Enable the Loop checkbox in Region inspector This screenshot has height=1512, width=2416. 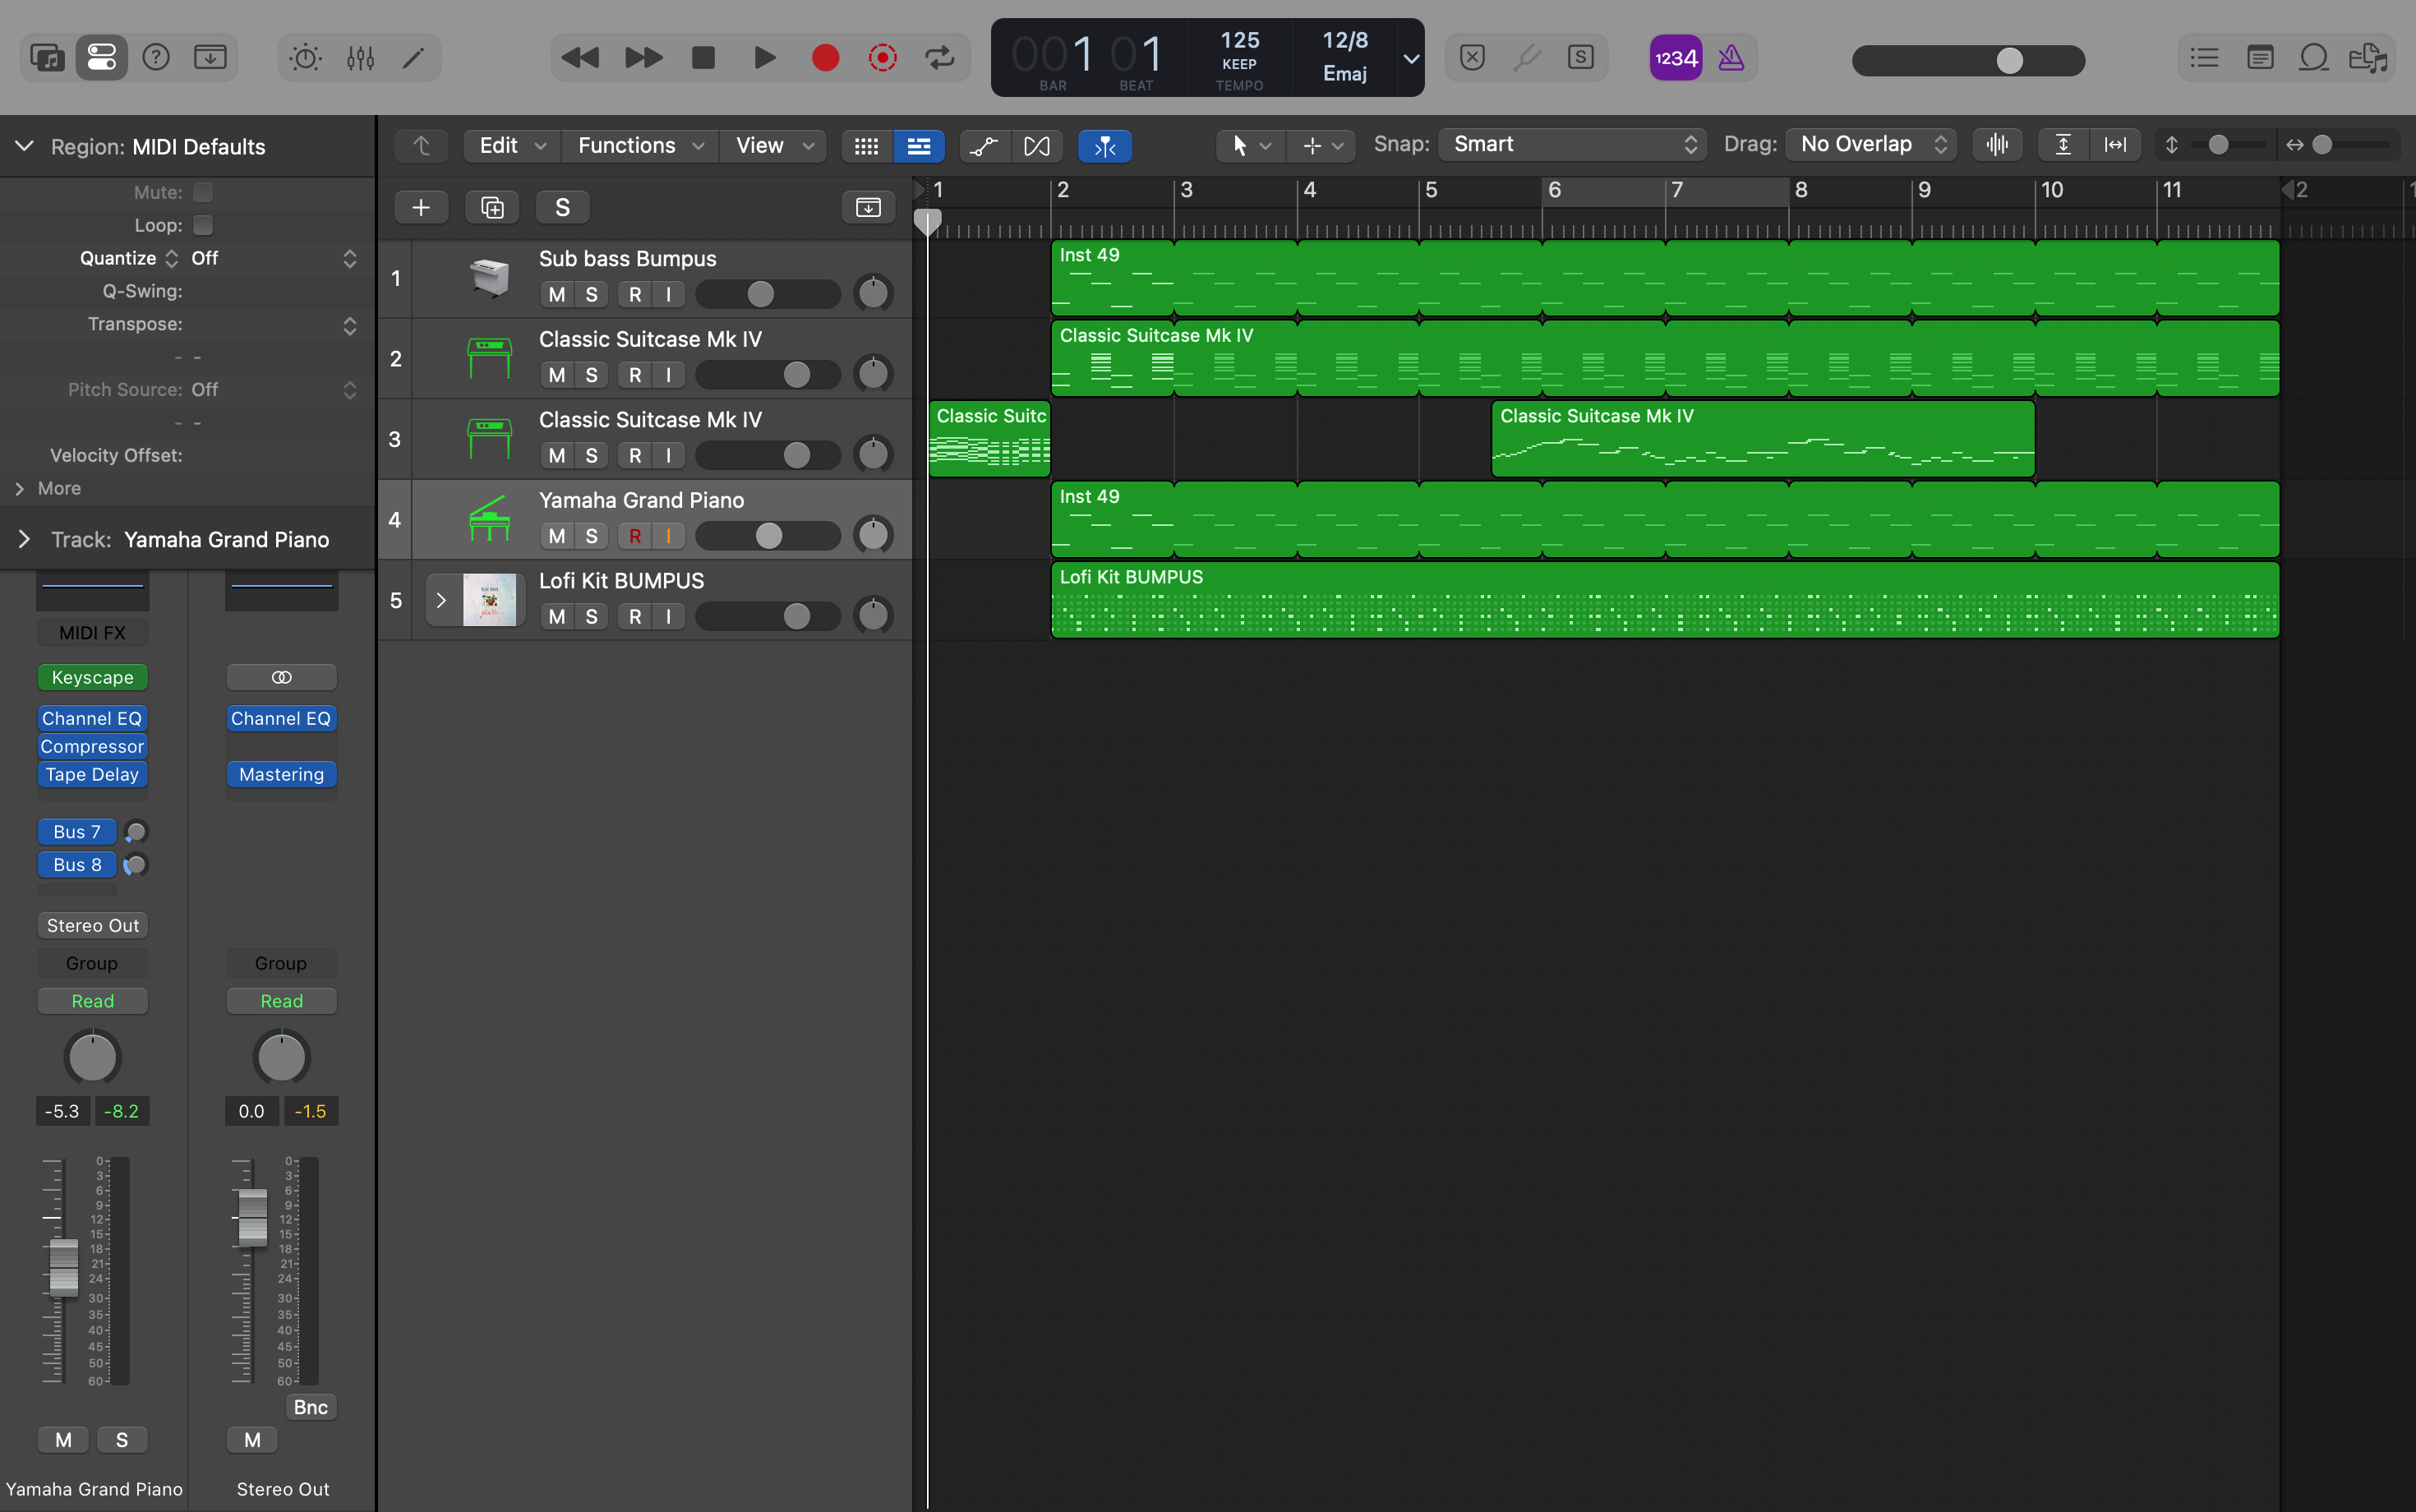tap(203, 225)
